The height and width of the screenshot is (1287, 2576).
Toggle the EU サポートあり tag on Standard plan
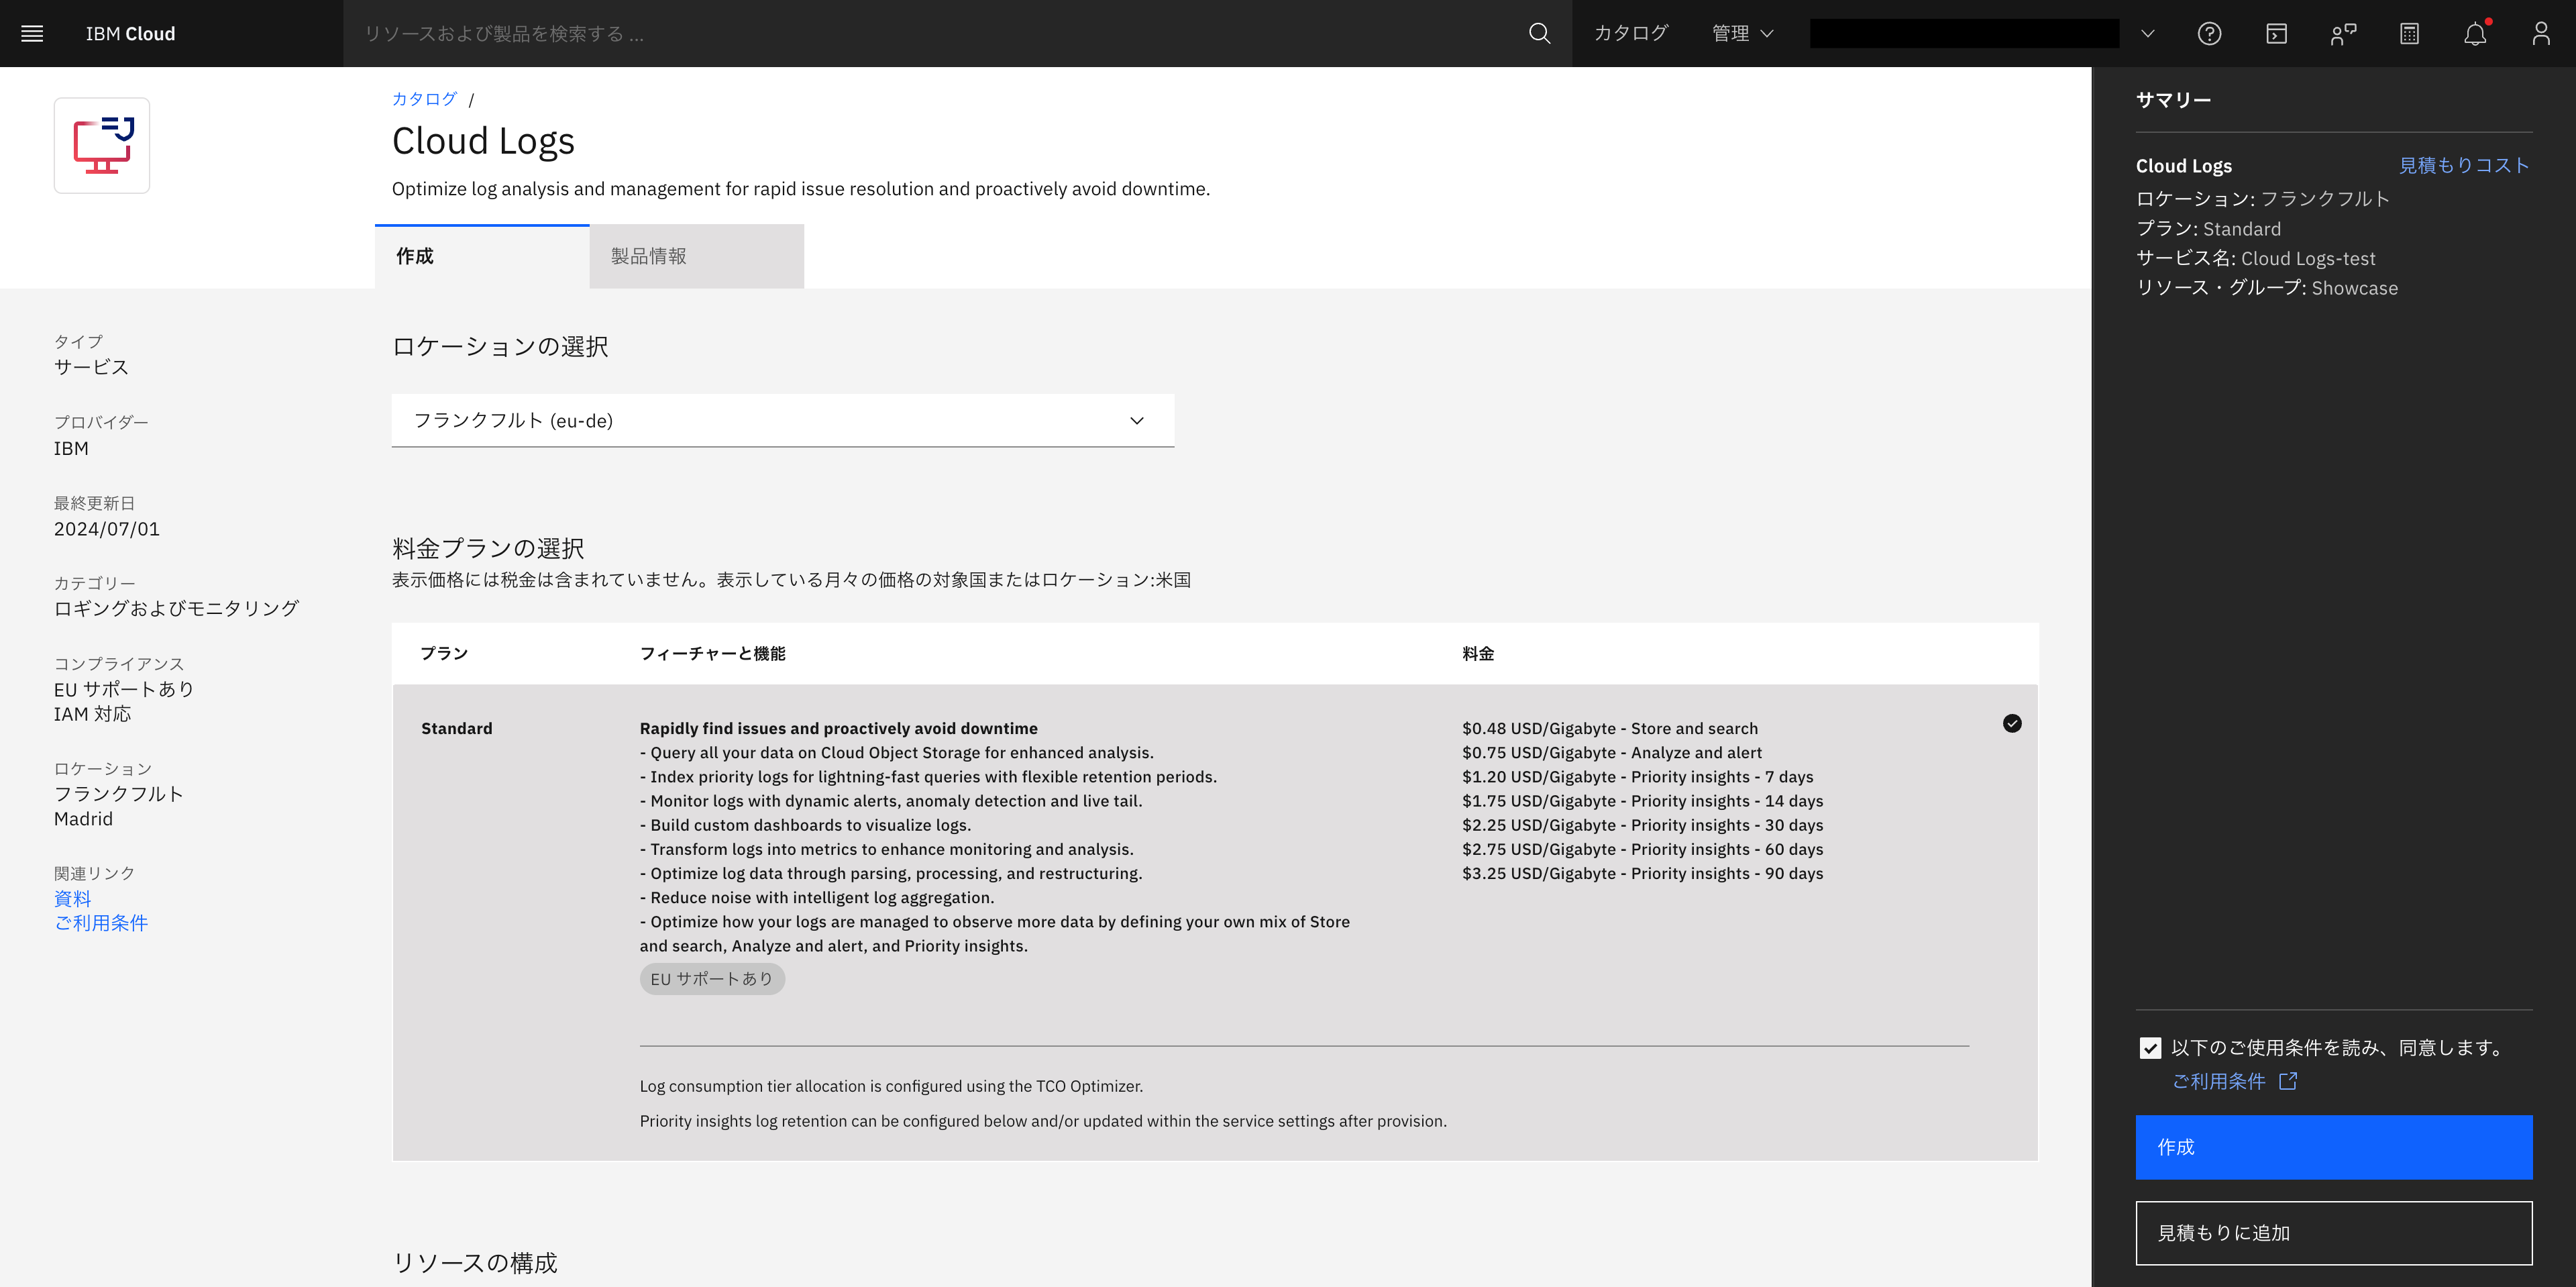712,979
